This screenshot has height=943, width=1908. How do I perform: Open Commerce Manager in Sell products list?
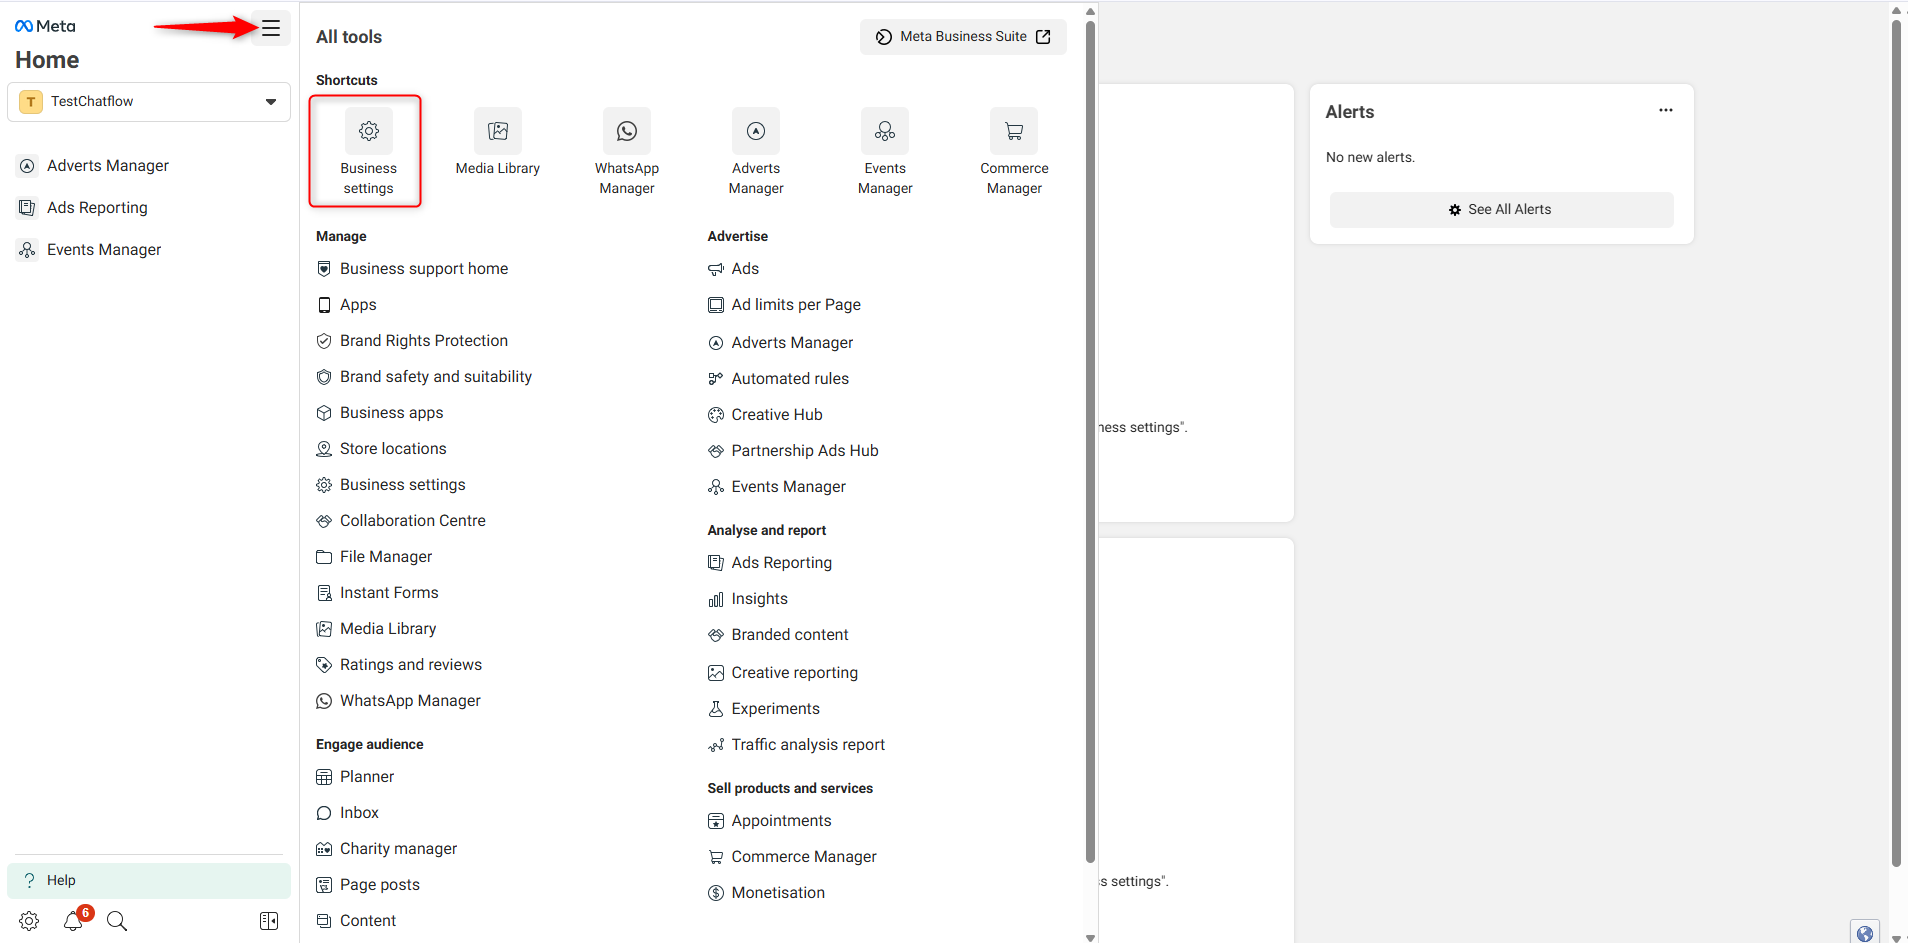point(792,857)
